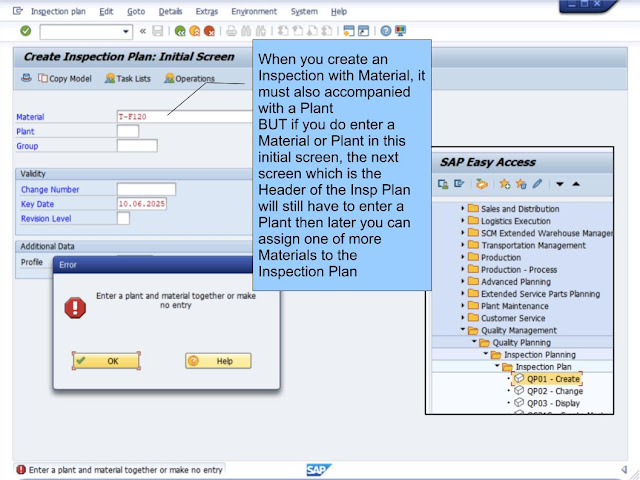Click the Change Number input field
The image size is (640, 480).
coord(146,189)
